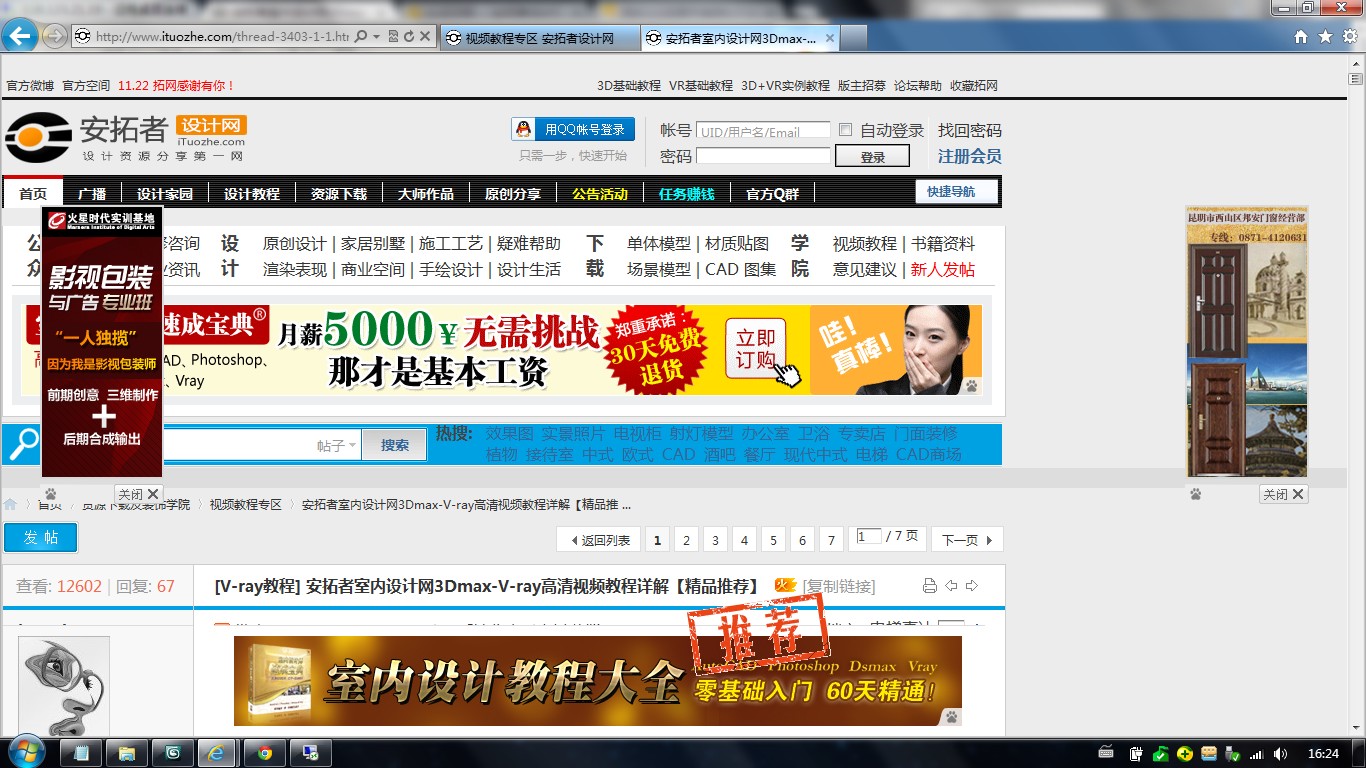This screenshot has height=768, width=1366.
Task: Select the 首页 navigation tab
Action: 33,194
